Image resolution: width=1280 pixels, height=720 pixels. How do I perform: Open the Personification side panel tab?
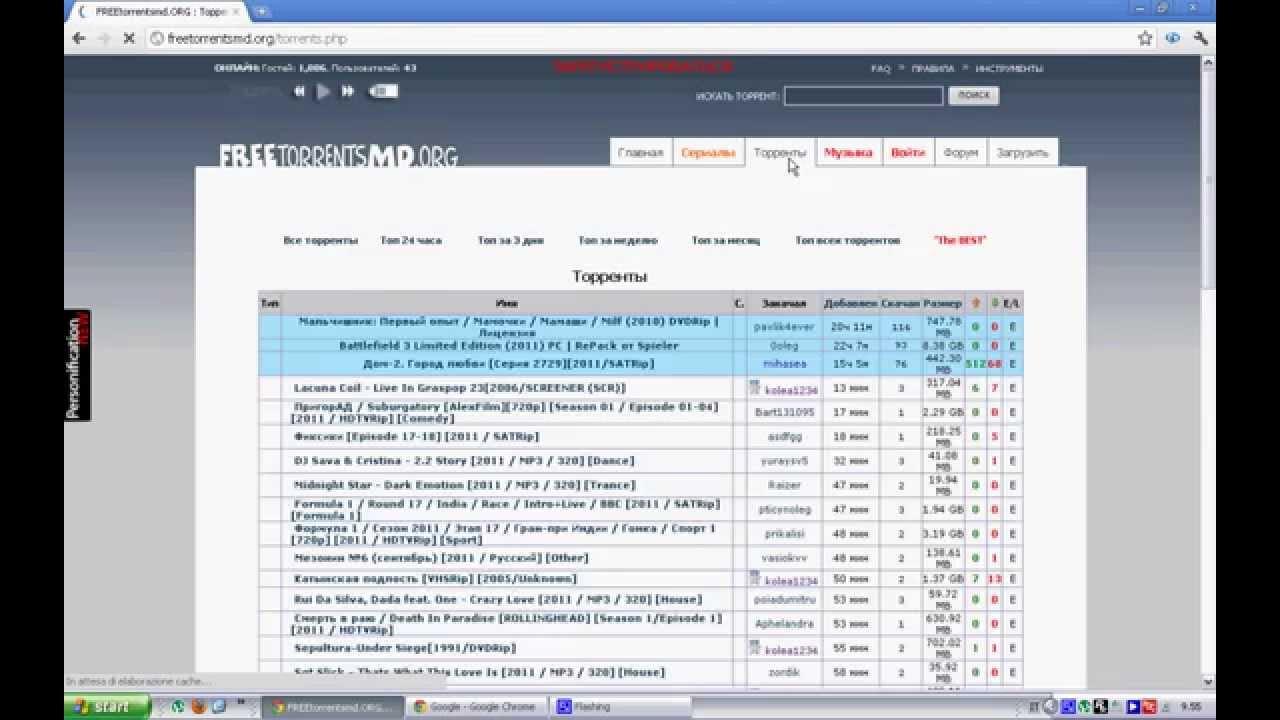click(x=77, y=364)
